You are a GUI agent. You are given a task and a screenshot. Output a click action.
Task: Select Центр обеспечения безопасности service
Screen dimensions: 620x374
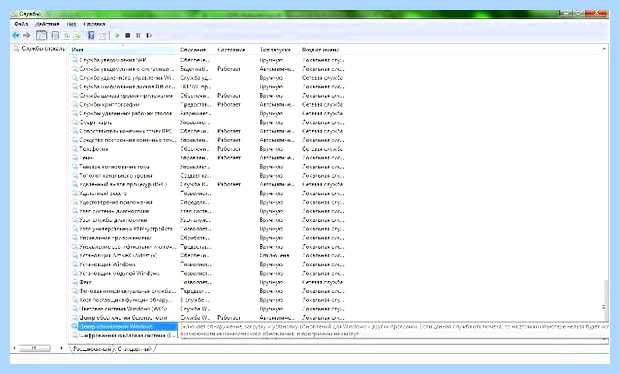click(x=123, y=317)
